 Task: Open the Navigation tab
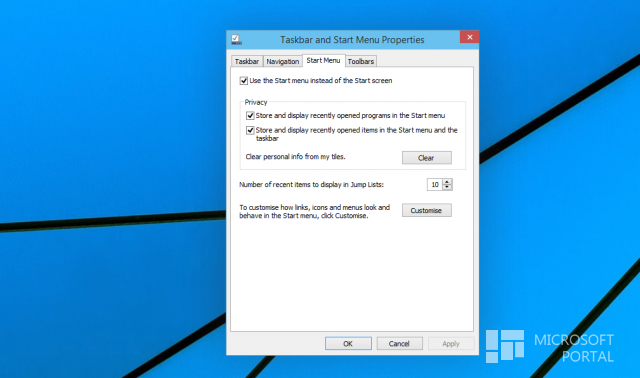[x=282, y=61]
